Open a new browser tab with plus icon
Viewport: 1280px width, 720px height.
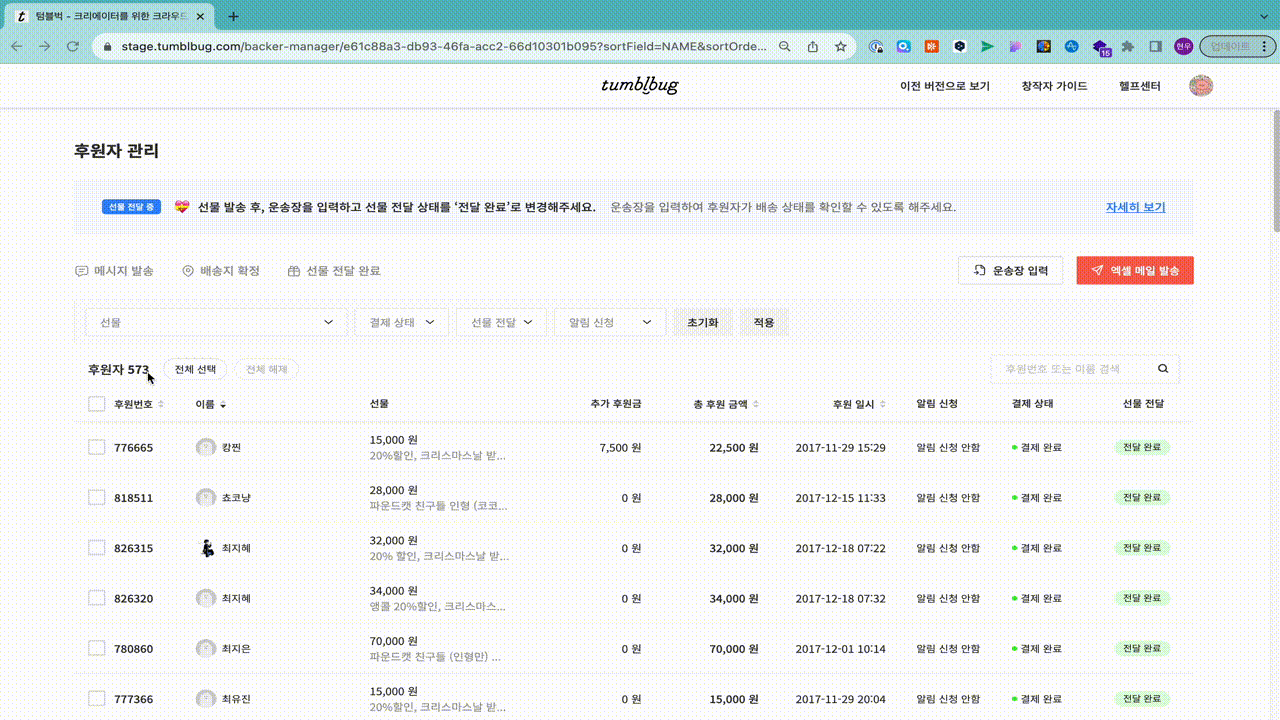tap(234, 16)
